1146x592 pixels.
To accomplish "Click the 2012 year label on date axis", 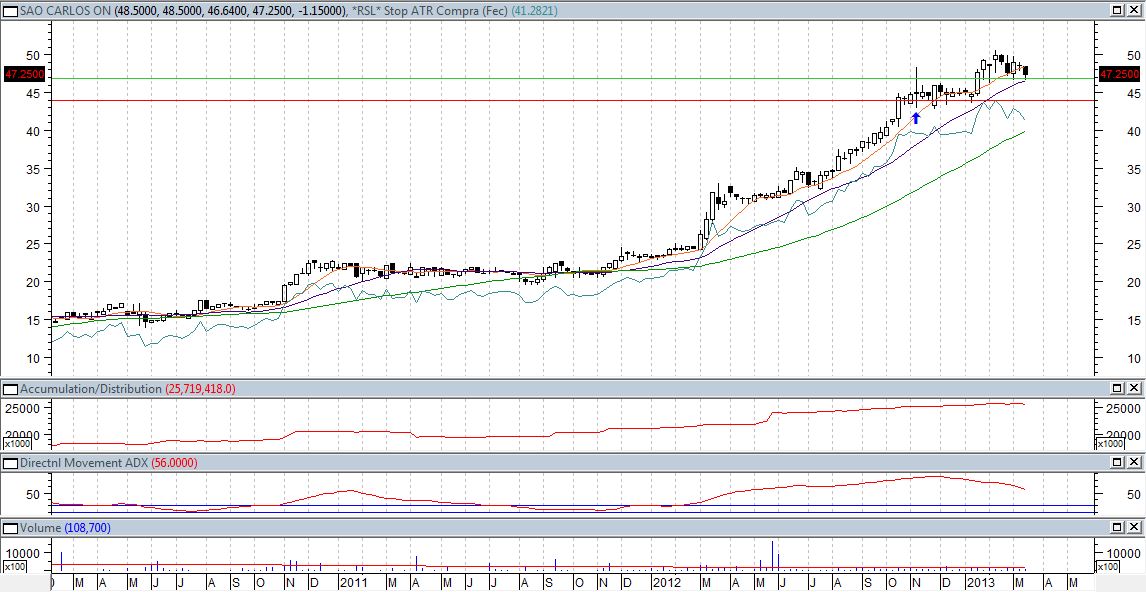I will coord(667,581).
